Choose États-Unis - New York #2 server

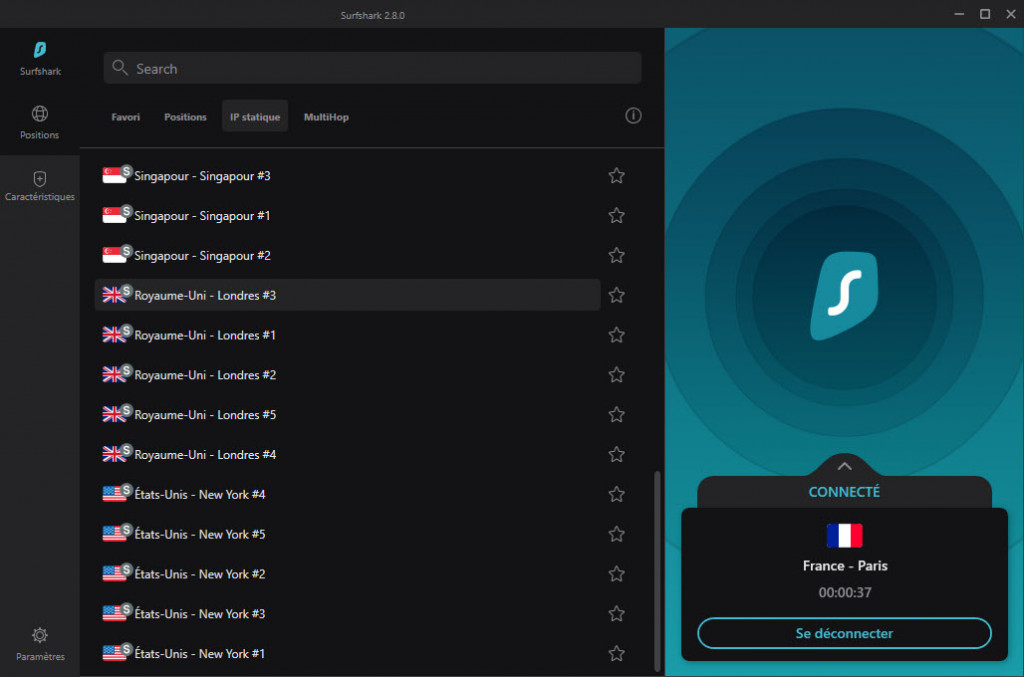click(347, 574)
